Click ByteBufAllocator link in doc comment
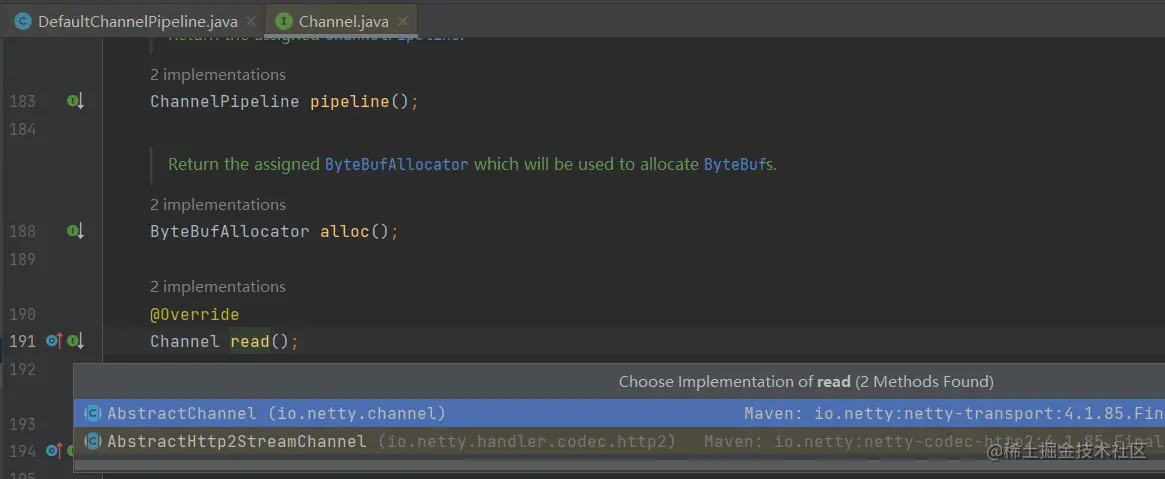1165x479 pixels. 397,164
